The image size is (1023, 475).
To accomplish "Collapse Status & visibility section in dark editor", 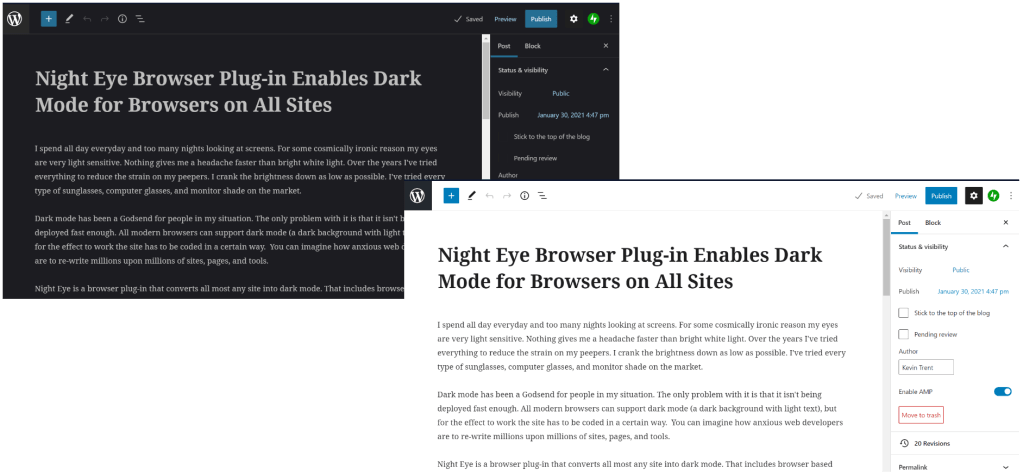I will 605,70.
